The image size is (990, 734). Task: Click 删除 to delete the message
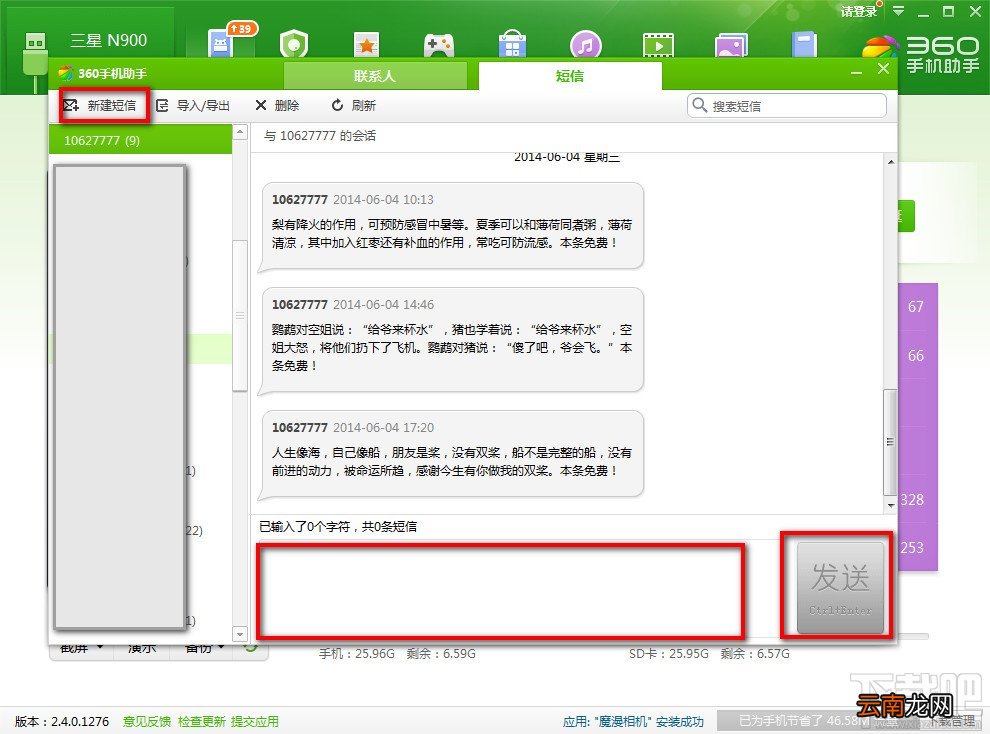(277, 105)
